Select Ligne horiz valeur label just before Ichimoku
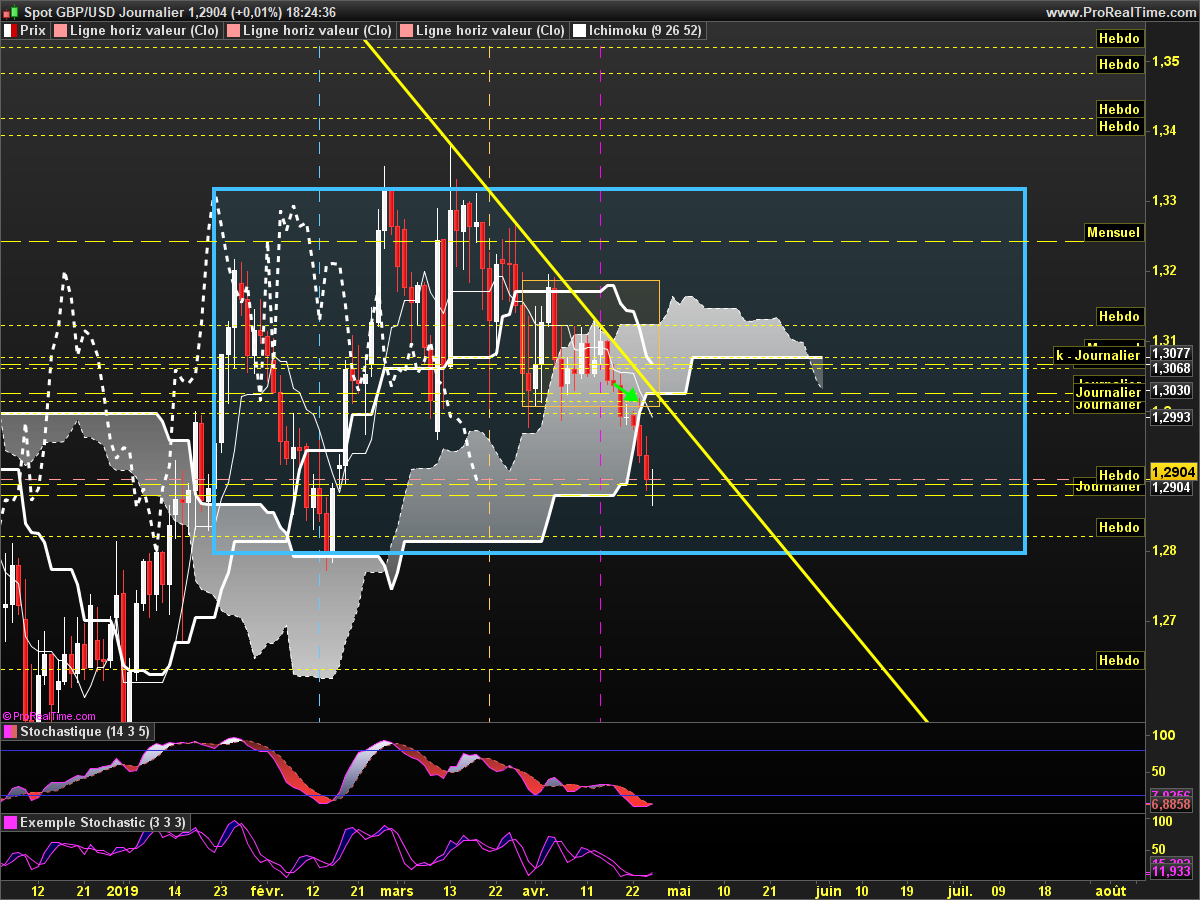 [x=489, y=31]
